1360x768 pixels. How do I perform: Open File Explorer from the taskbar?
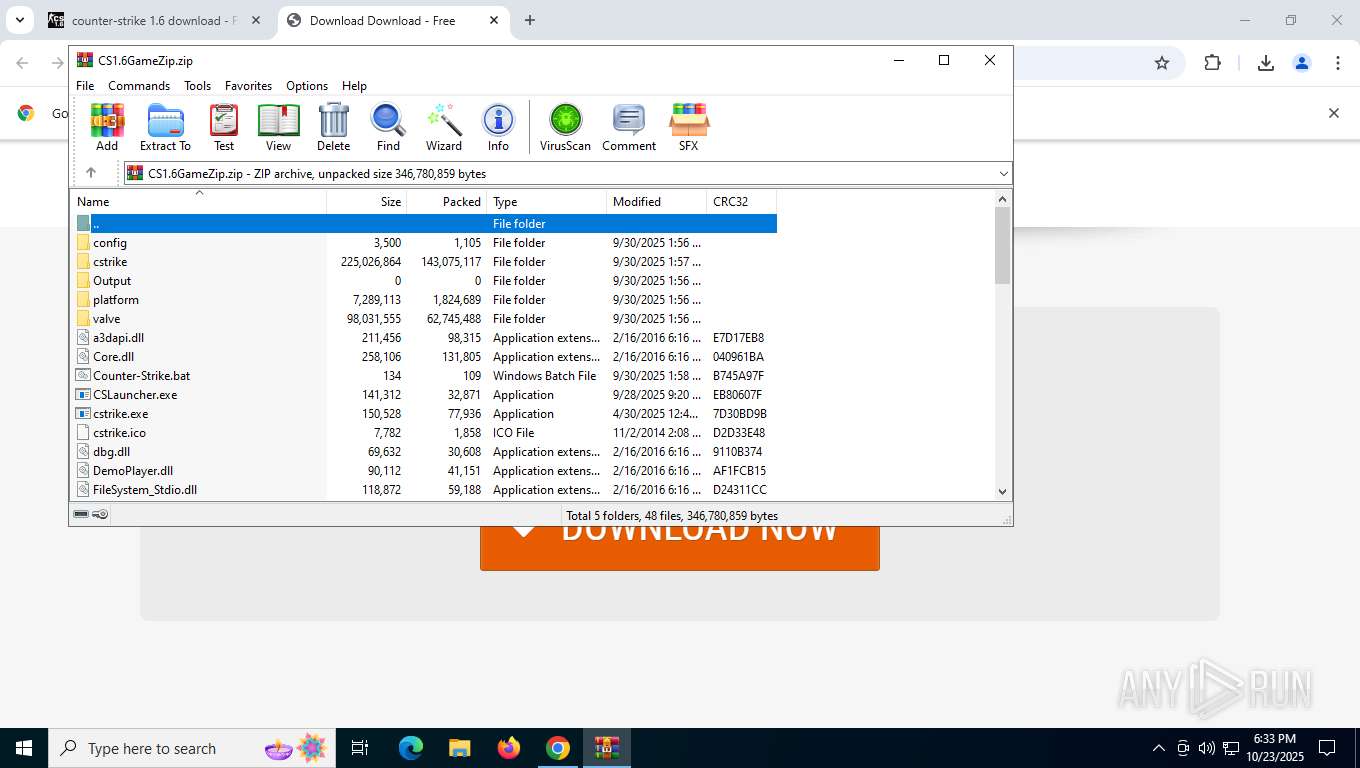(459, 748)
